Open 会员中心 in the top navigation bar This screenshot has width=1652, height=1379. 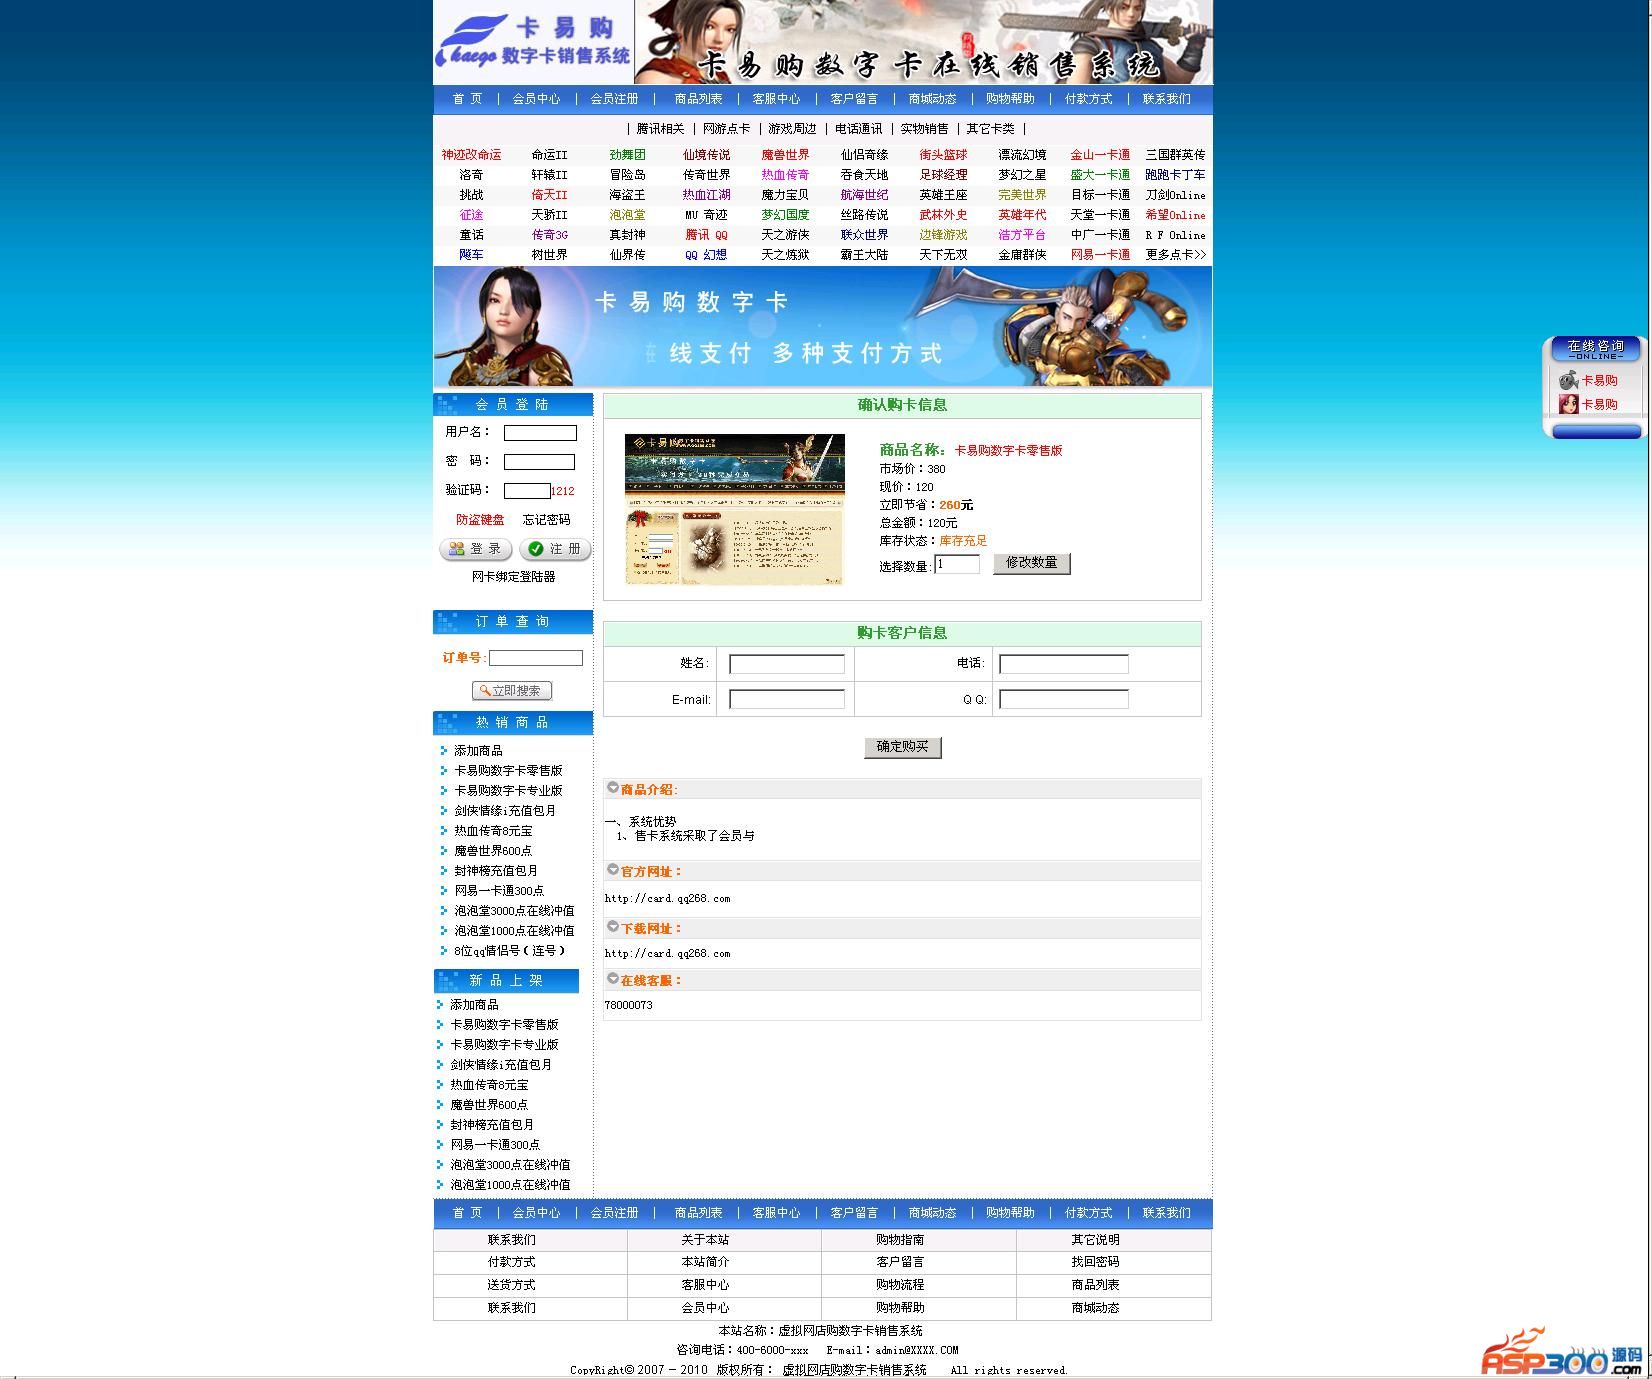537,99
